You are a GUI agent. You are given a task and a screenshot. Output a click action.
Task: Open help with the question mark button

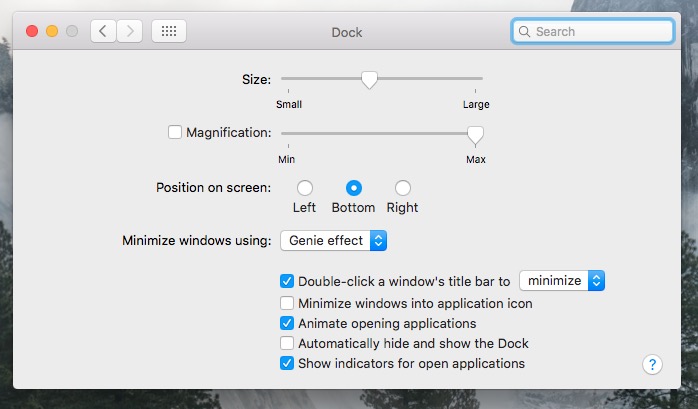tap(652, 365)
